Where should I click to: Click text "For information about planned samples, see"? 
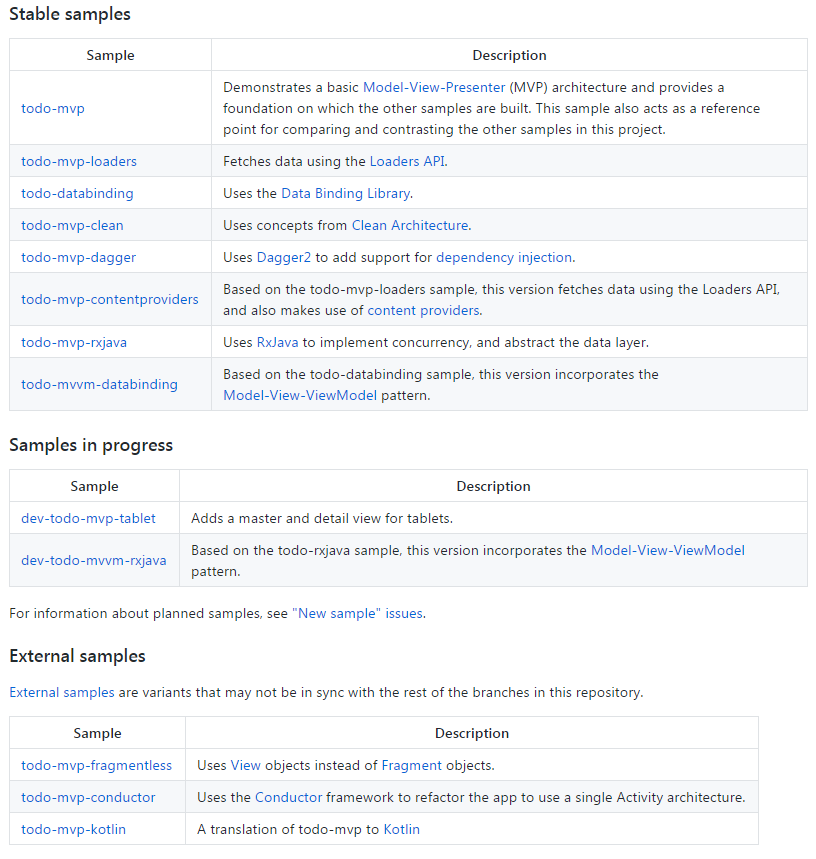point(148,614)
